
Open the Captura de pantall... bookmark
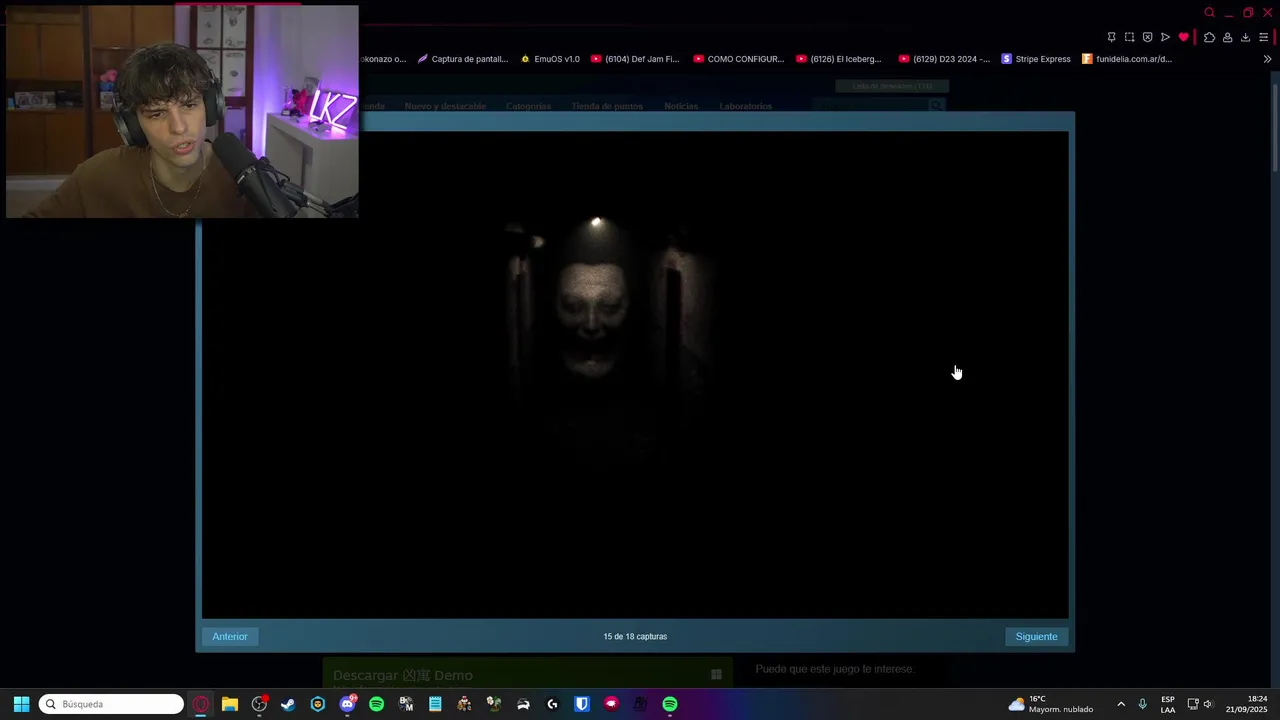coord(463,59)
